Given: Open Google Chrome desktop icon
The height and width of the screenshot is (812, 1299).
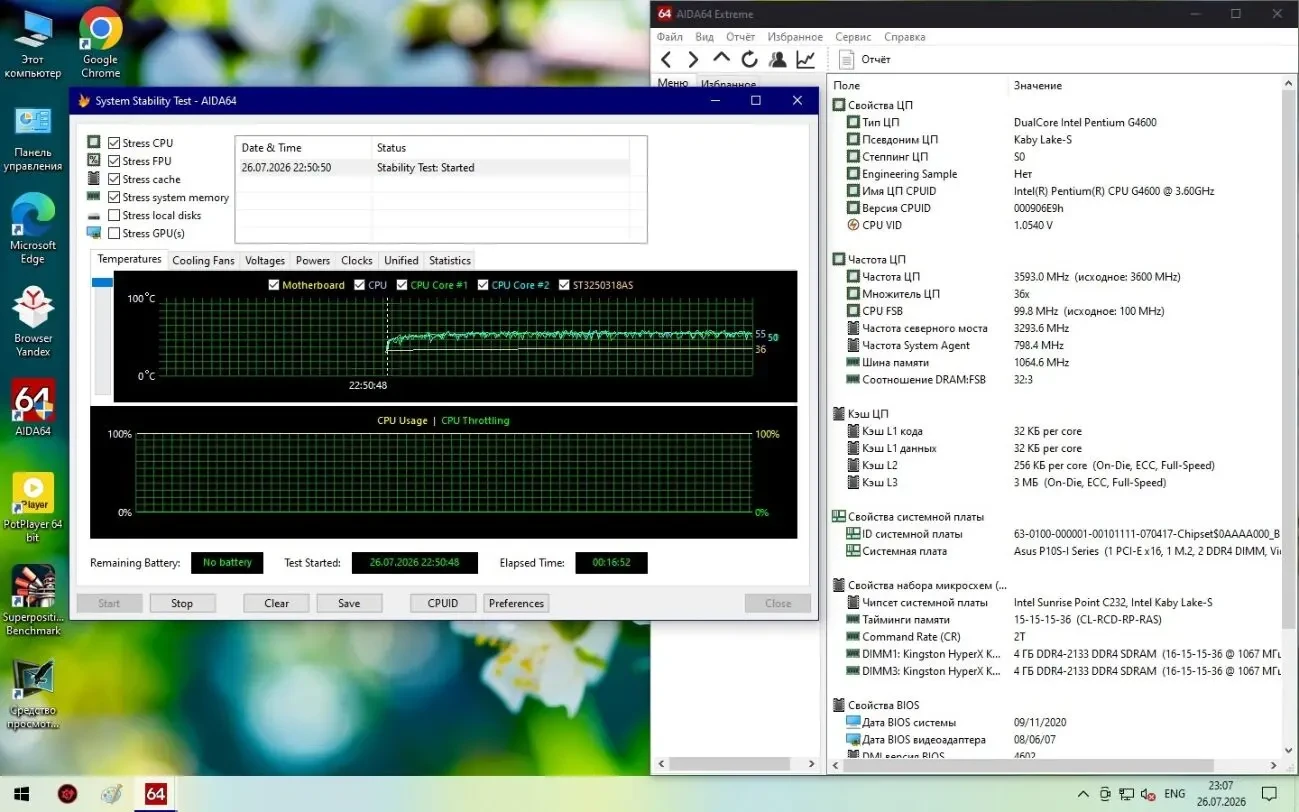Looking at the screenshot, I should click(x=100, y=43).
